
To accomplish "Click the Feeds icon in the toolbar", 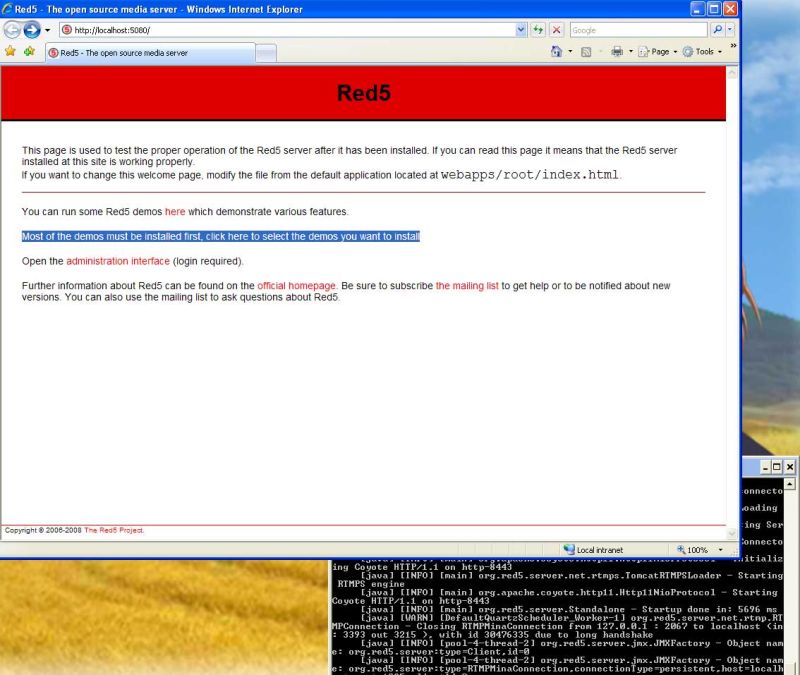I will tap(584, 51).
